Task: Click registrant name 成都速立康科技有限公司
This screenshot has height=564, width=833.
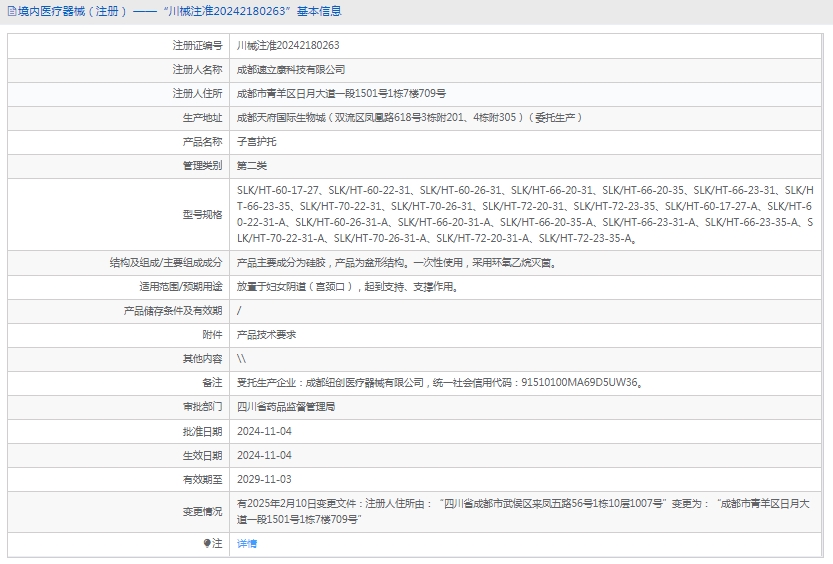Action: click(x=290, y=69)
